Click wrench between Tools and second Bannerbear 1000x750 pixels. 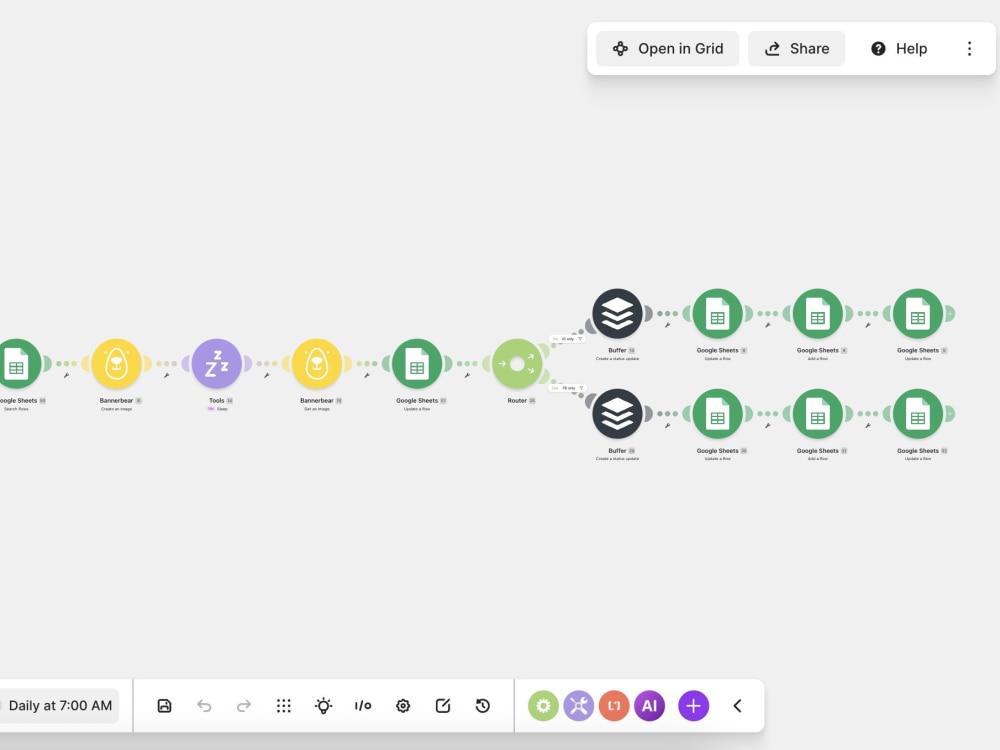[x=267, y=376]
